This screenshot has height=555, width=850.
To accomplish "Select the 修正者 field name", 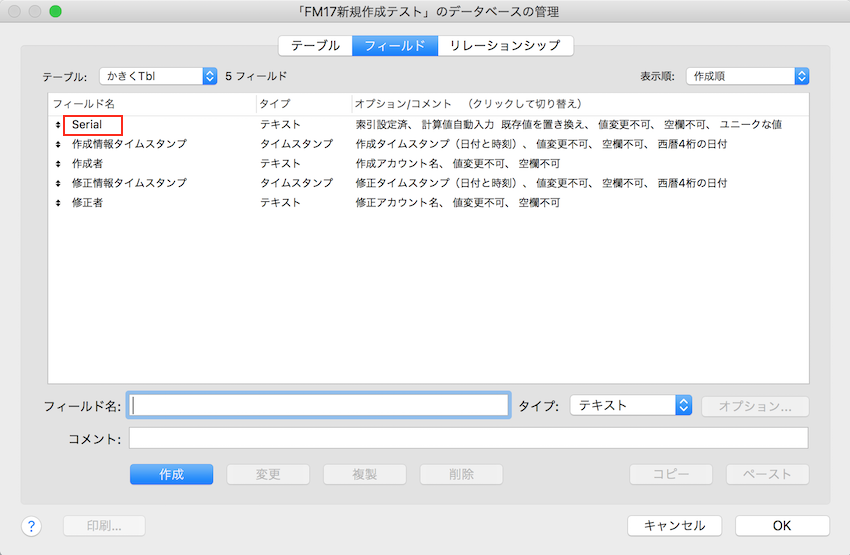I will point(87,203).
